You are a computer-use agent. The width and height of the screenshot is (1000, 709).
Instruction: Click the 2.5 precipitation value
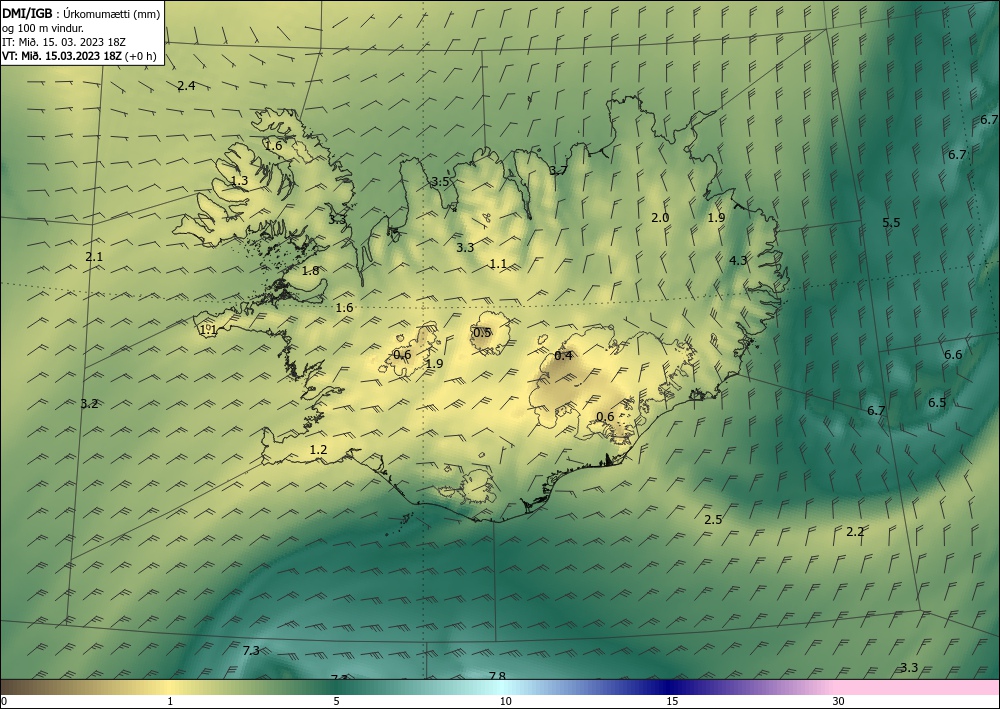(x=713, y=520)
